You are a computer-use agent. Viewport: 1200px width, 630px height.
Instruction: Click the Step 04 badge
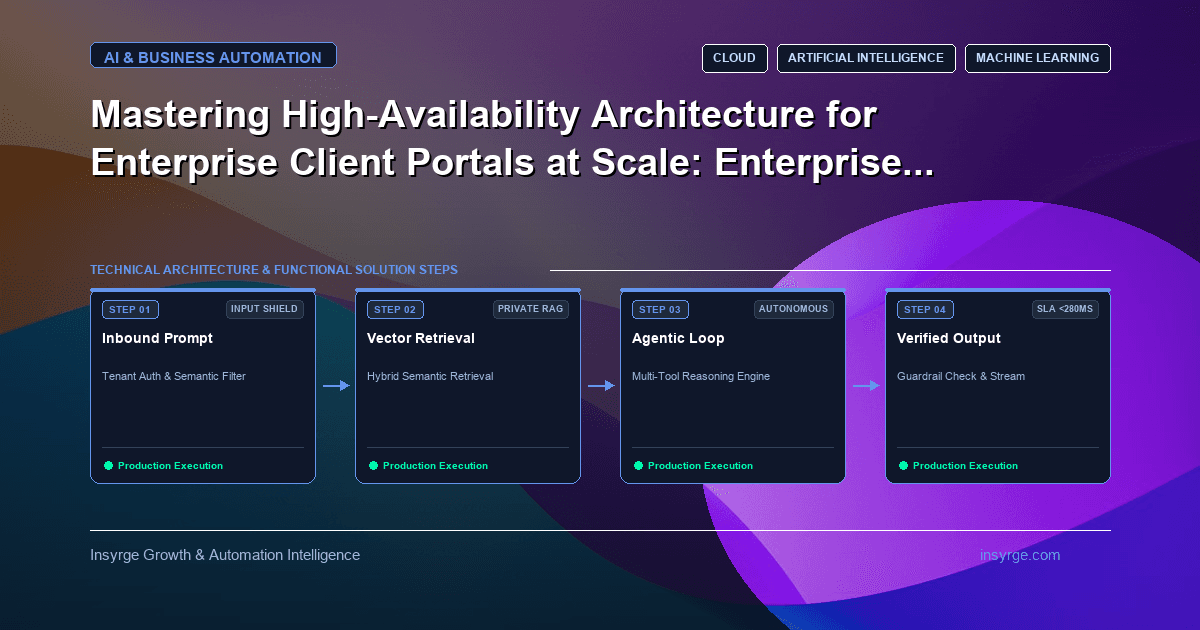(x=925, y=309)
